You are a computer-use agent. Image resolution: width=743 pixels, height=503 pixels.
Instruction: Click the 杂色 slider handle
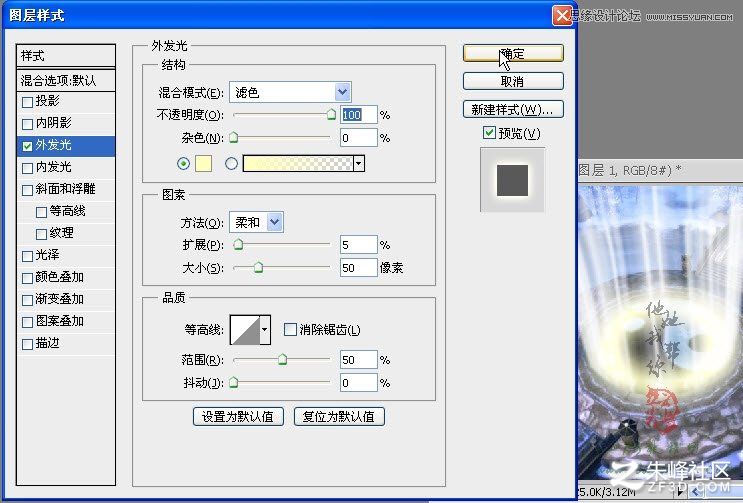pos(234,138)
